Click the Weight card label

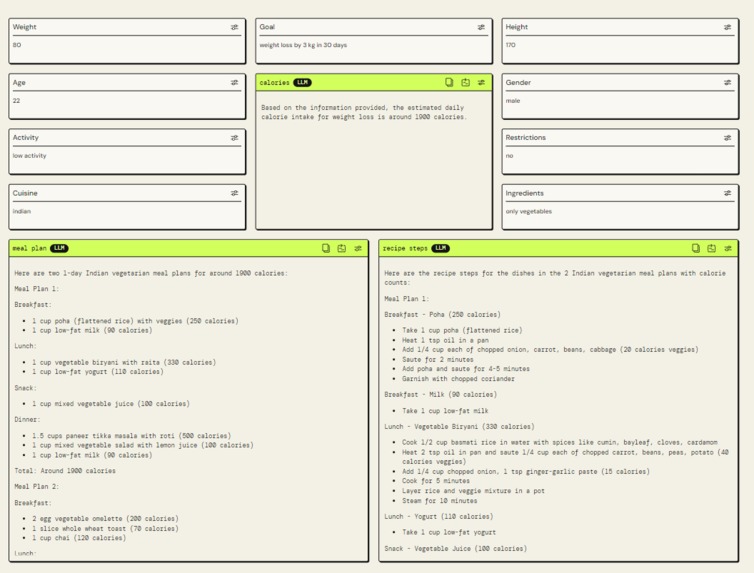[x=25, y=27]
